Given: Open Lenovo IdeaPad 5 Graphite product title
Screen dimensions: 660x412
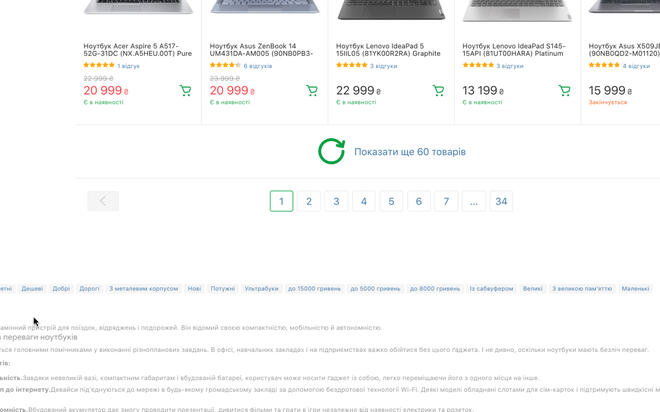Looking at the screenshot, I should [388, 49].
